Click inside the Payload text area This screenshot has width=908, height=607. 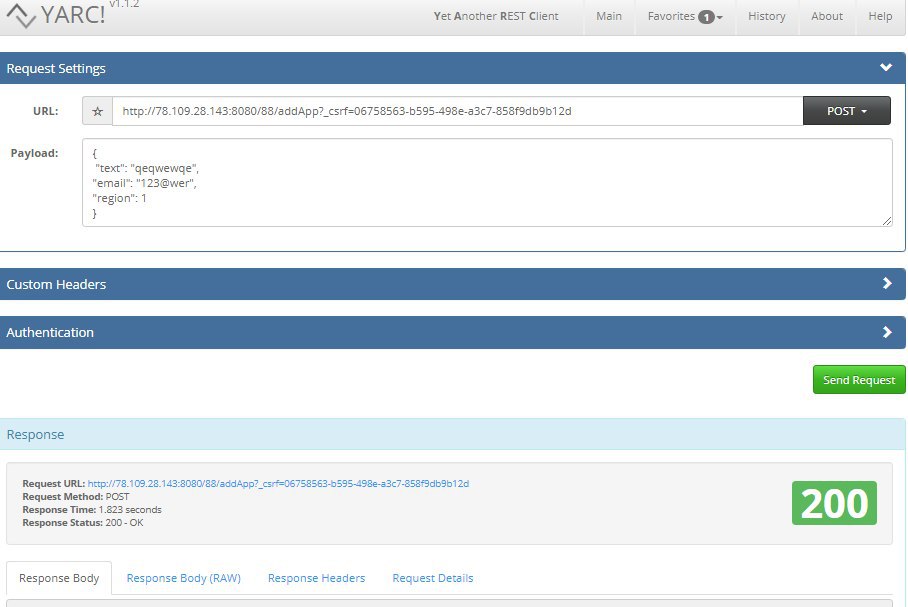pos(487,182)
